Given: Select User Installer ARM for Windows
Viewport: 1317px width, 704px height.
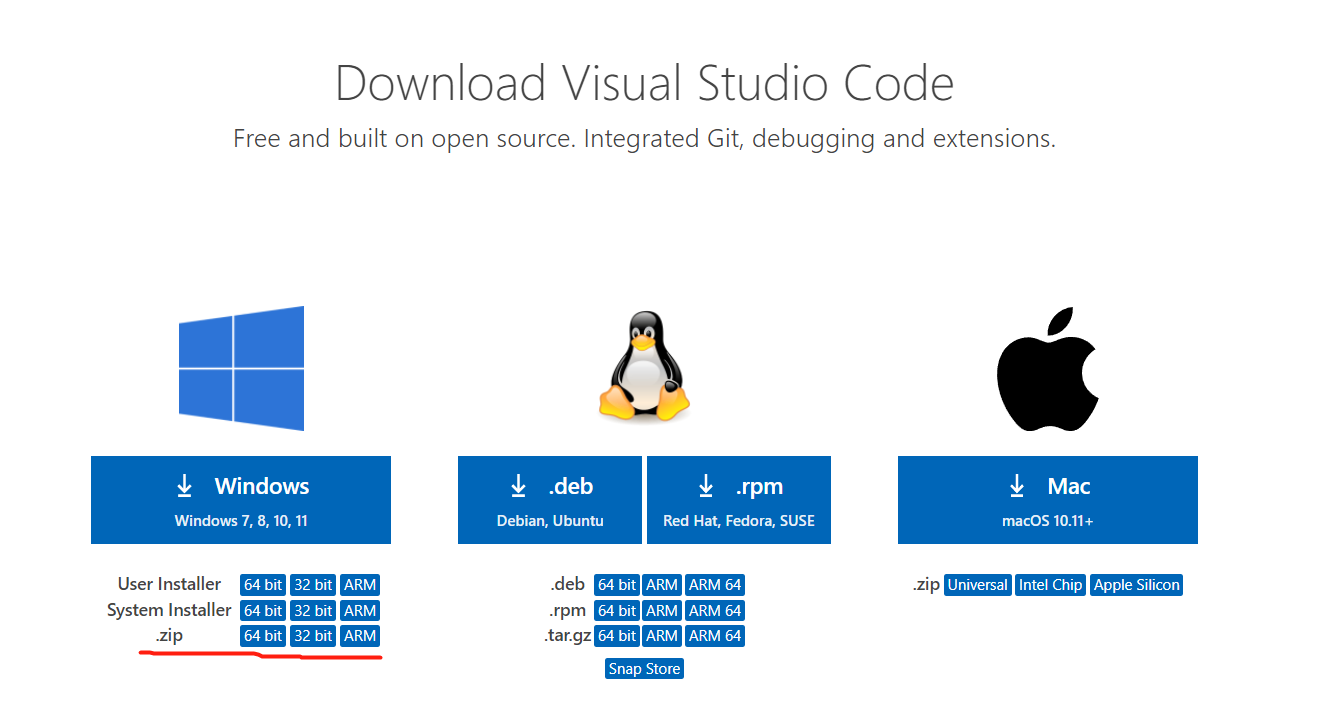Looking at the screenshot, I should tap(360, 585).
